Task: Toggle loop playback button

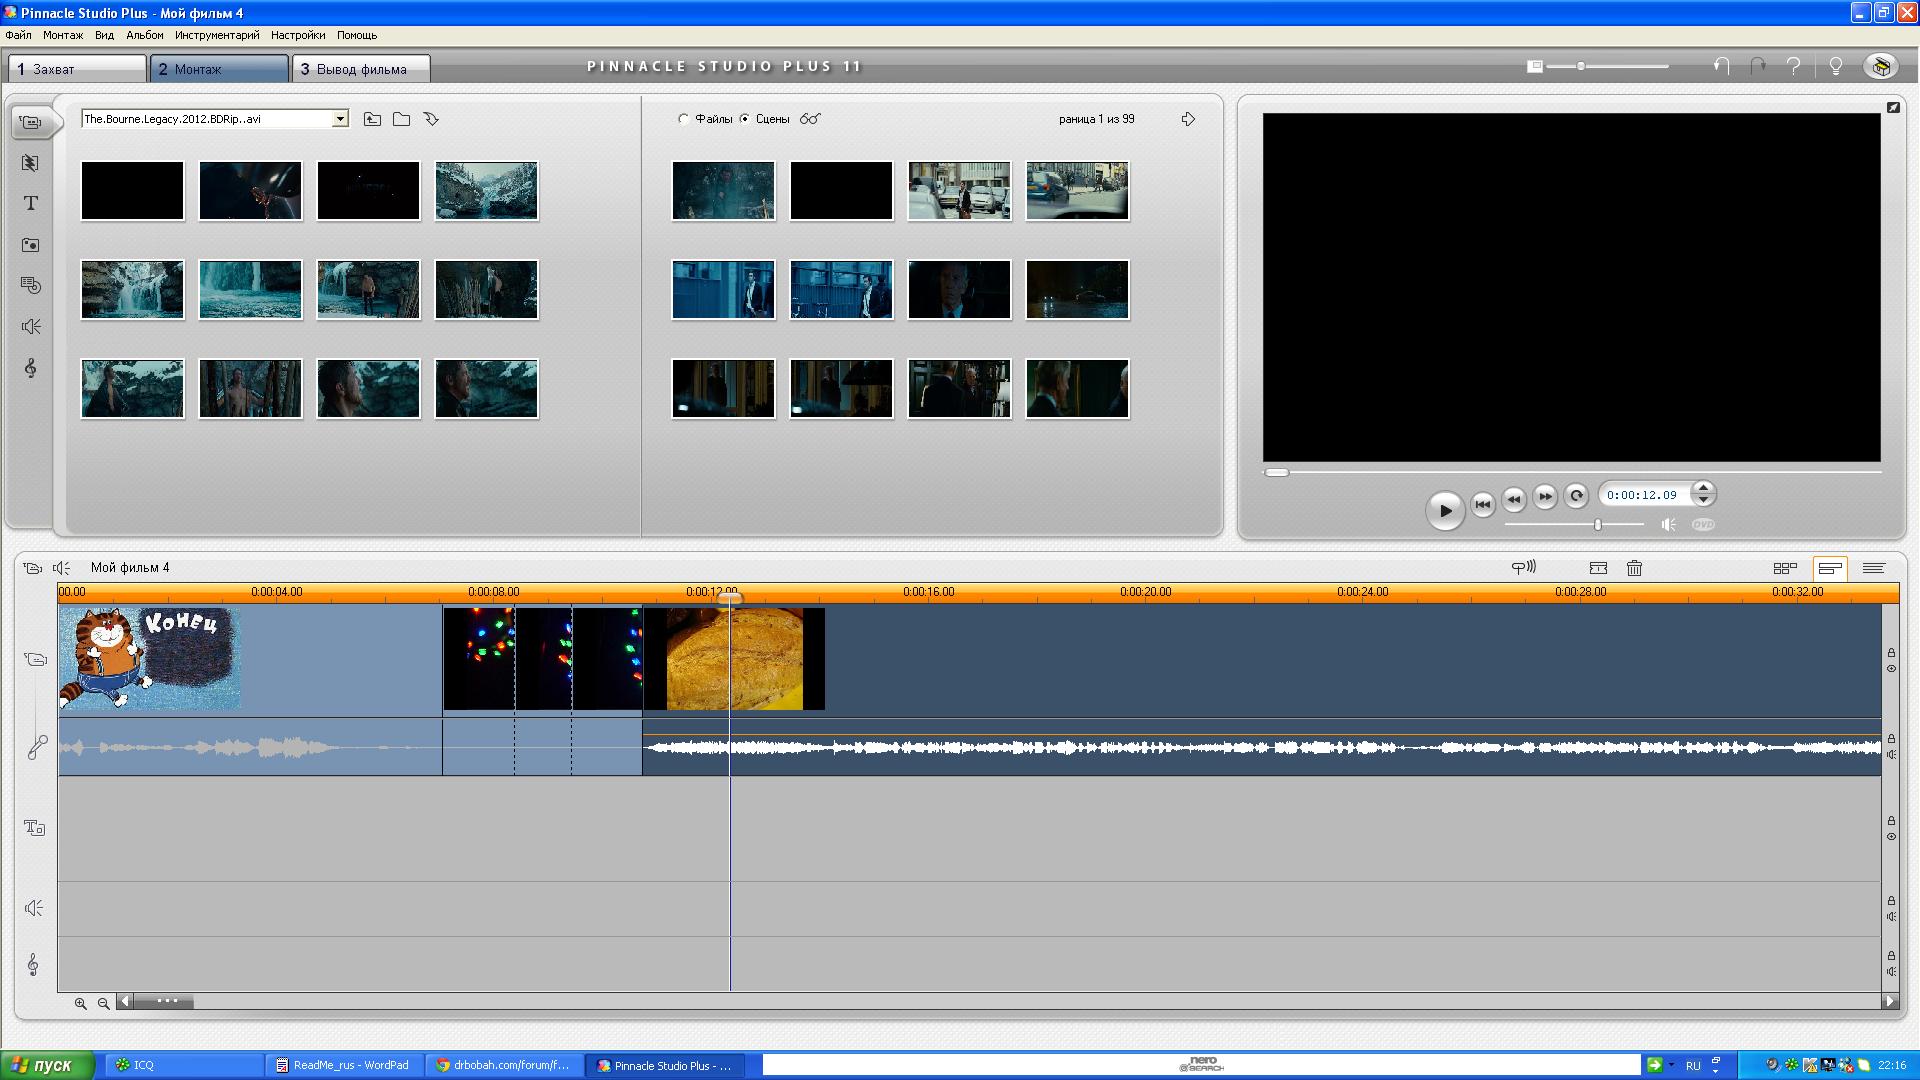Action: tap(1576, 496)
